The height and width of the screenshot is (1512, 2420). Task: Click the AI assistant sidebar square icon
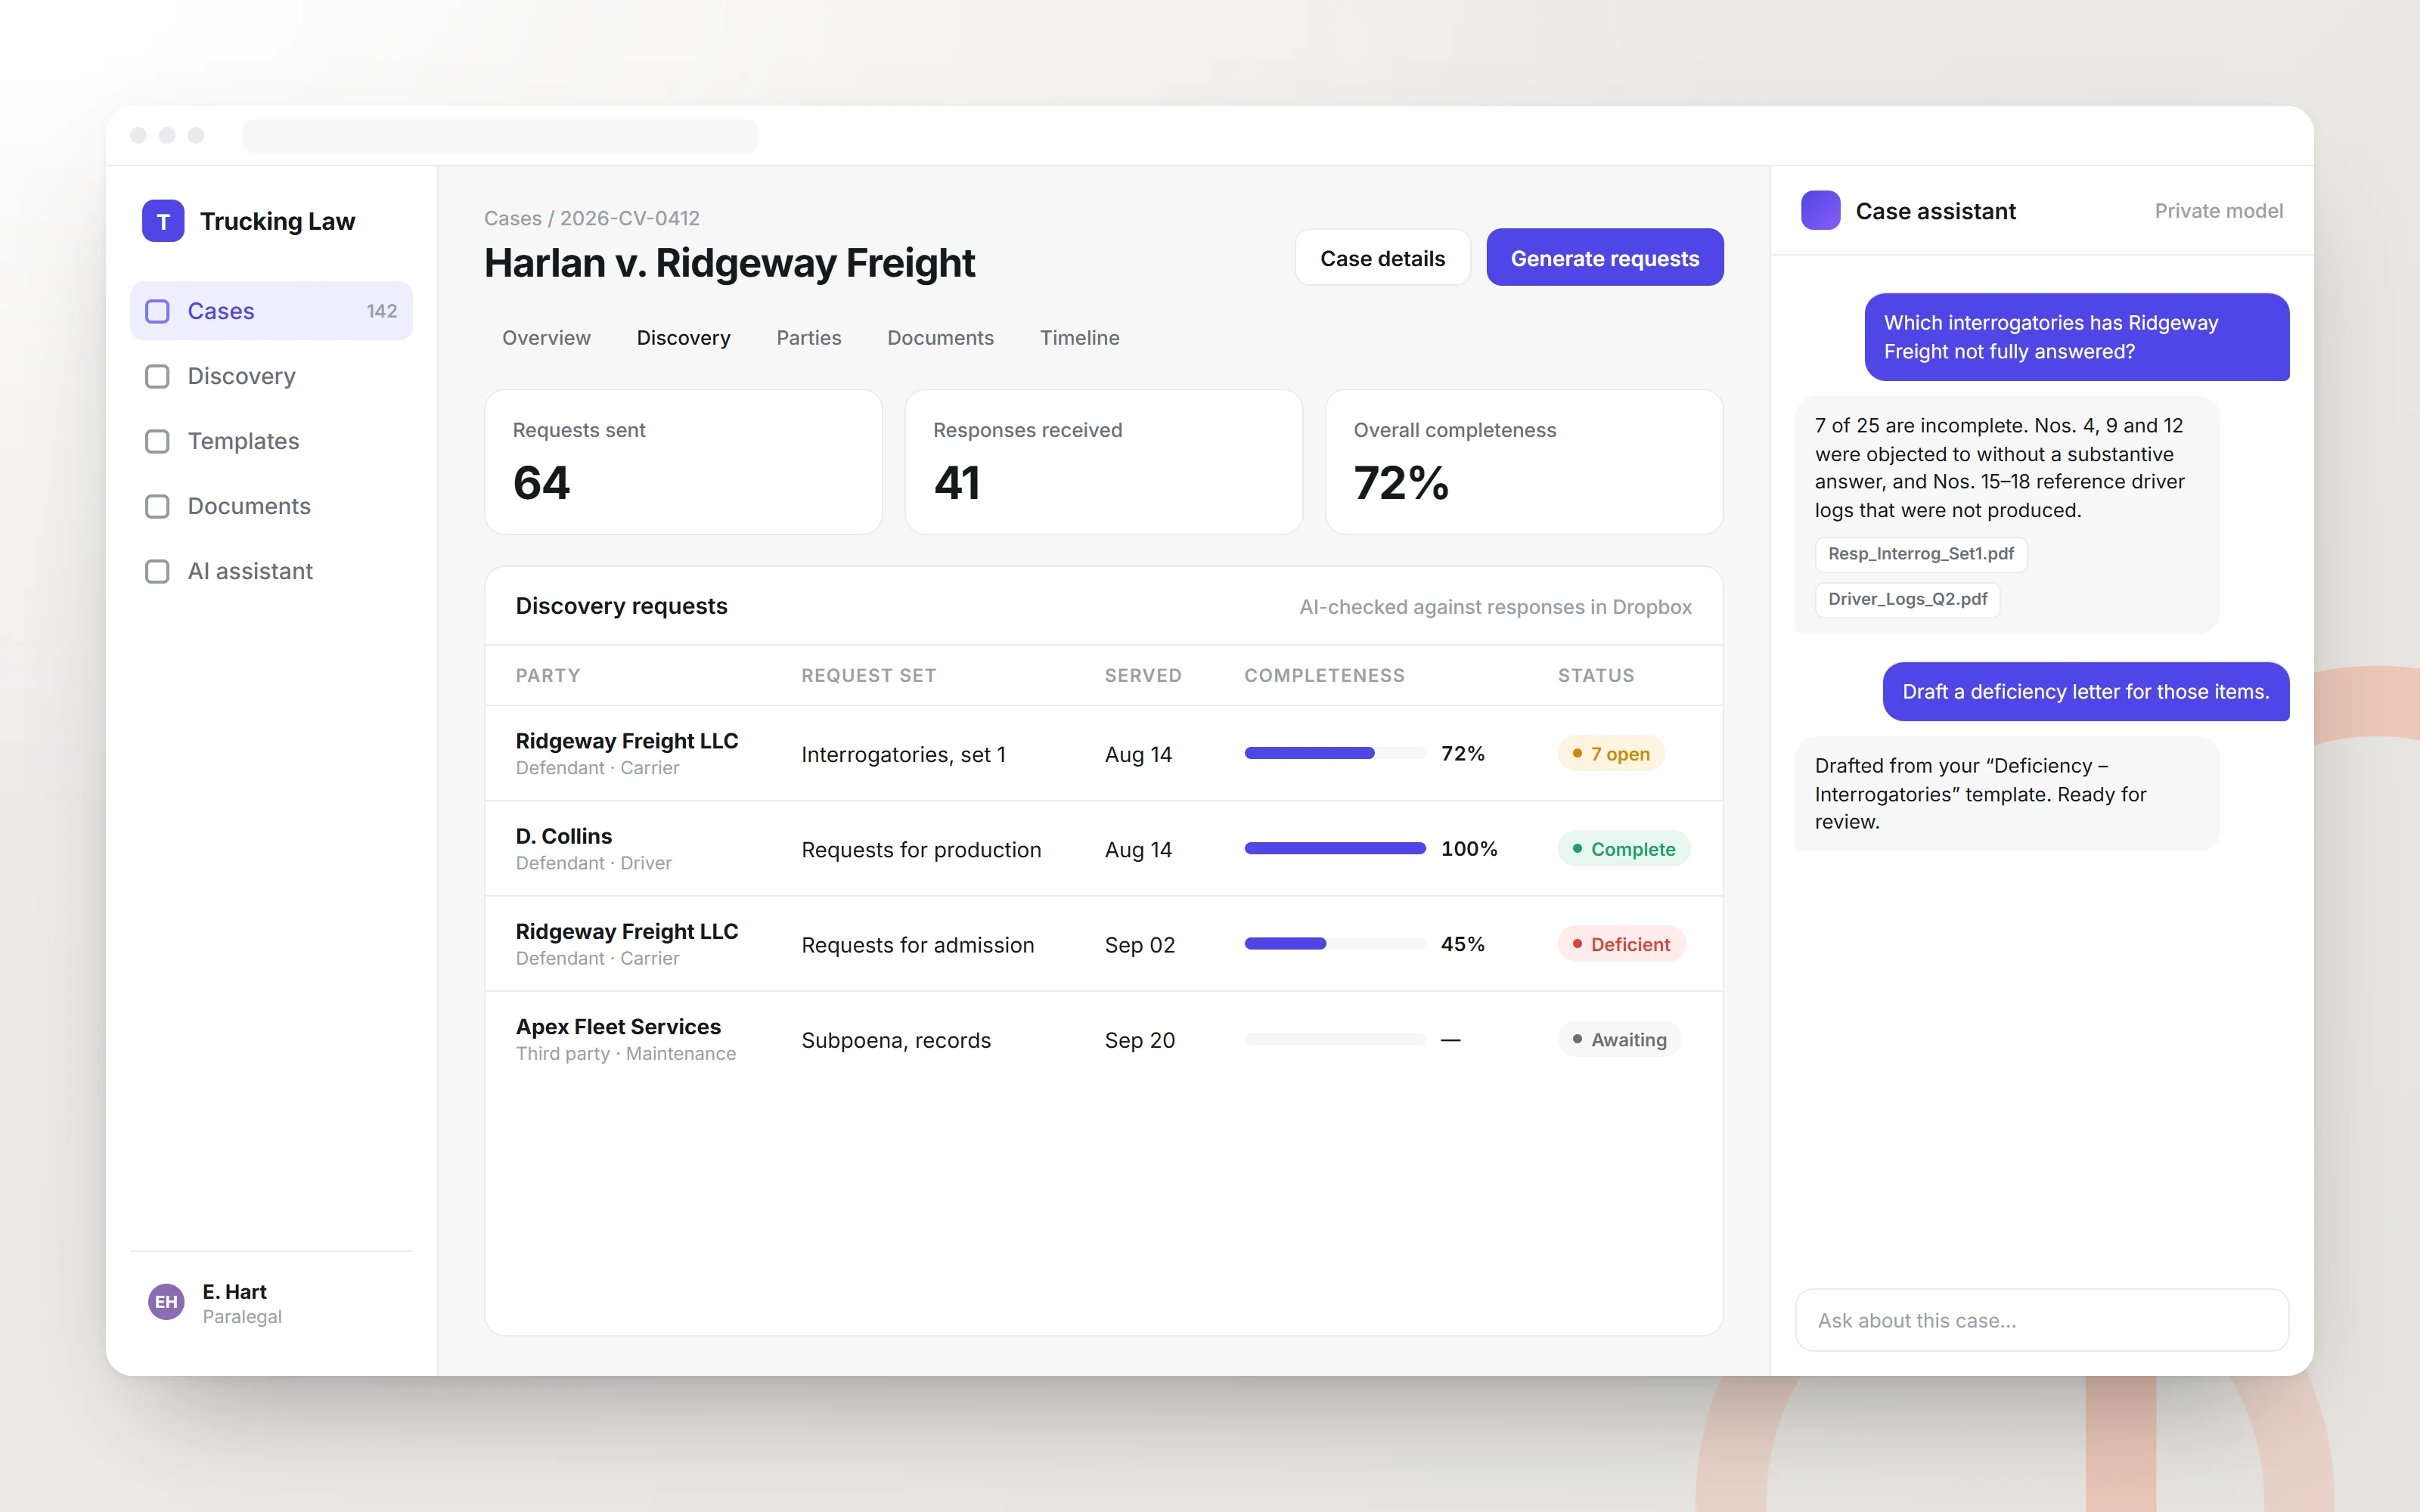(x=157, y=571)
